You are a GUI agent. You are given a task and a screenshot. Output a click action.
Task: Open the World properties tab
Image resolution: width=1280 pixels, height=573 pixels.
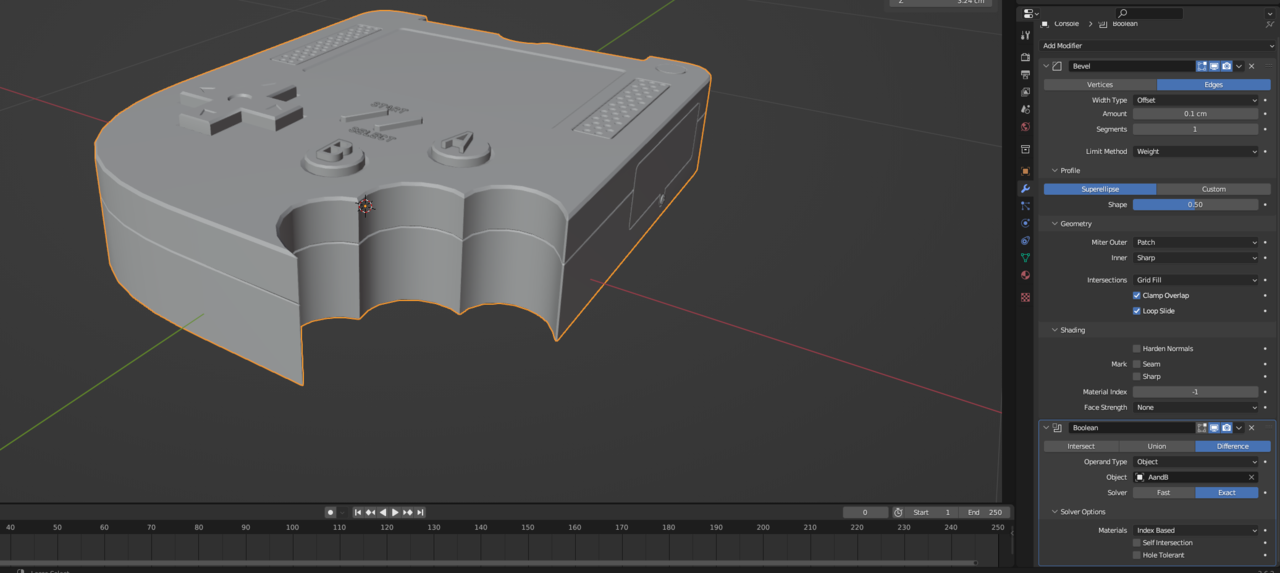(1025, 127)
